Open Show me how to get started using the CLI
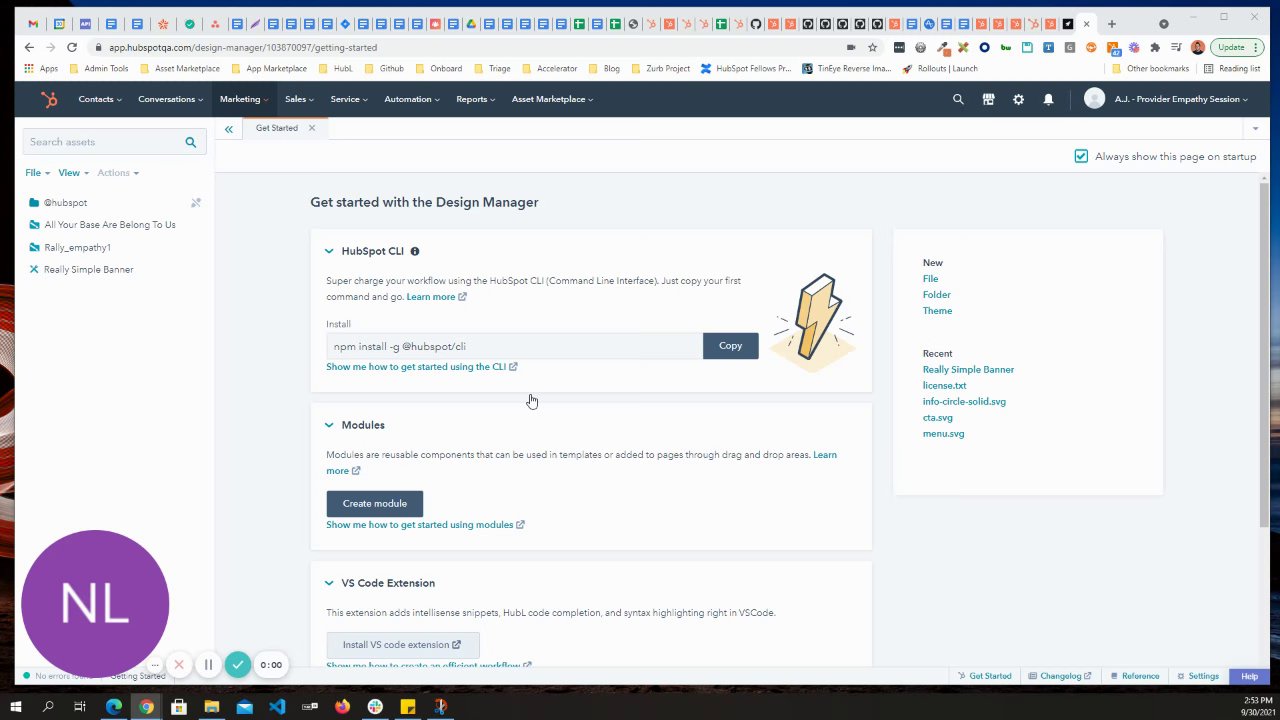The height and width of the screenshot is (720, 1280). pyautogui.click(x=422, y=367)
